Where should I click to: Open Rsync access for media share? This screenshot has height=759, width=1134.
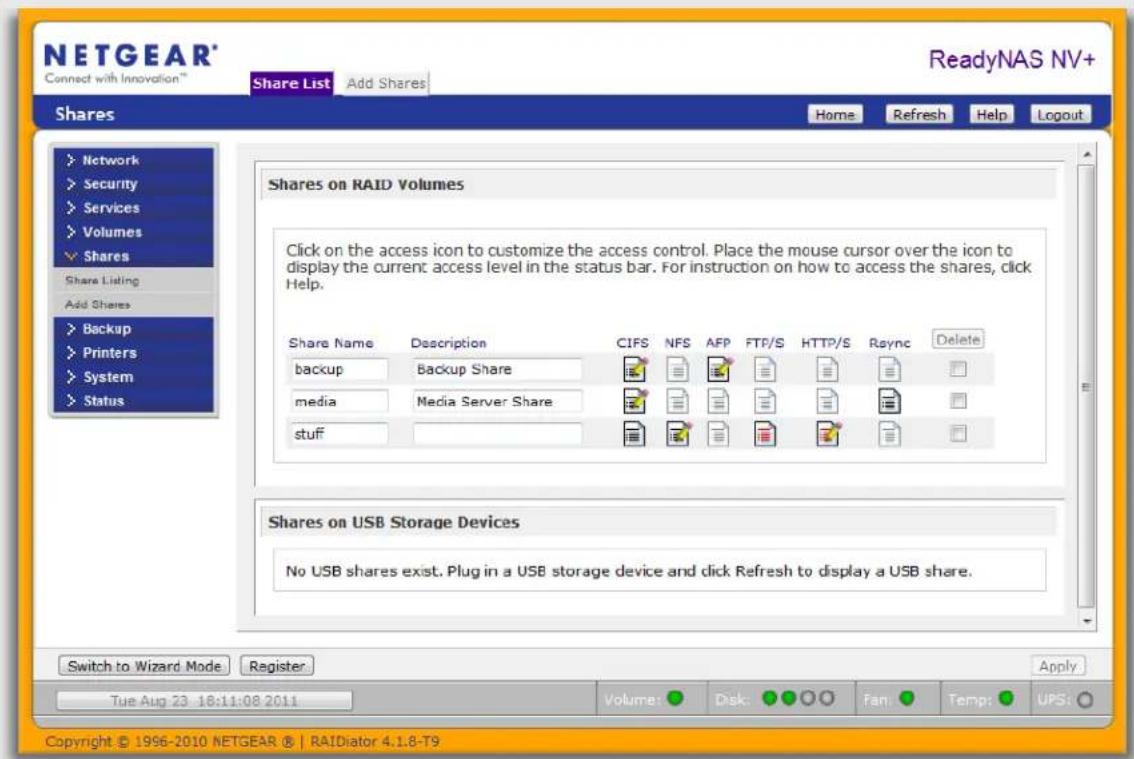(890, 401)
